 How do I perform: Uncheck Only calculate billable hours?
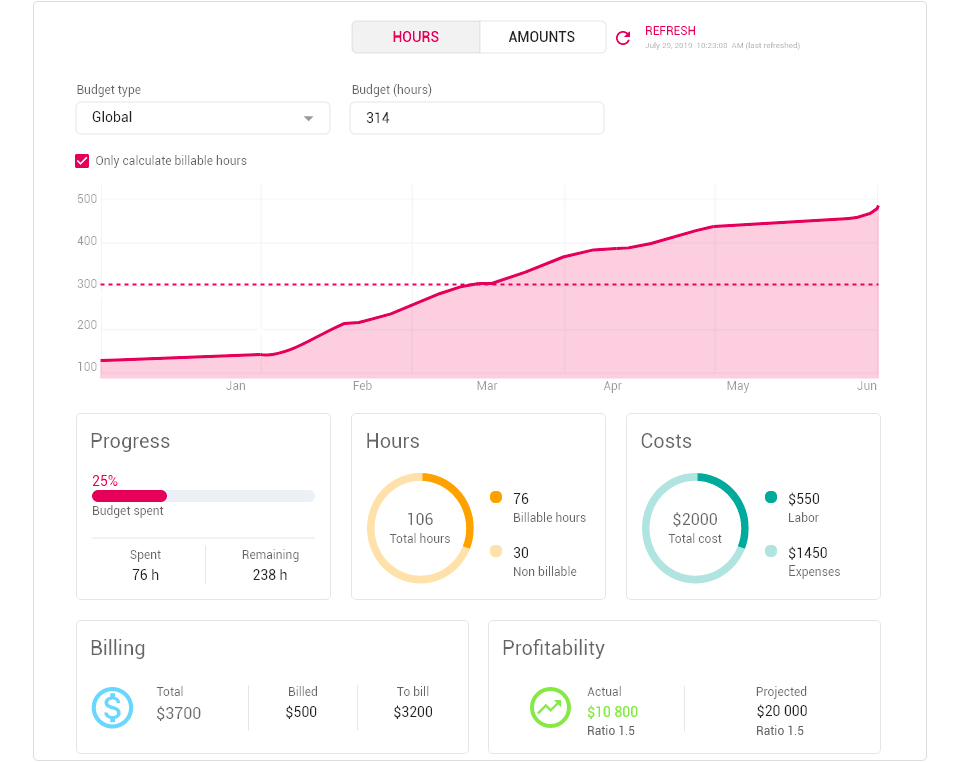(82, 161)
